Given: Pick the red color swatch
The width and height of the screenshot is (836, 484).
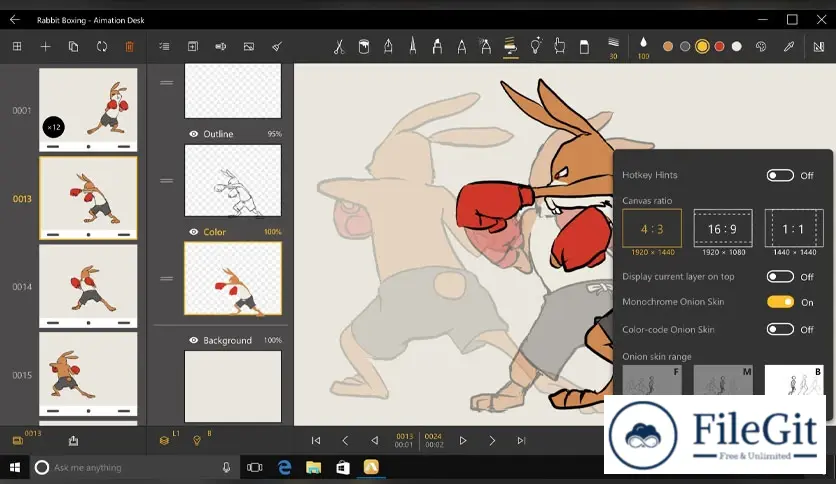Looking at the screenshot, I should [719, 46].
